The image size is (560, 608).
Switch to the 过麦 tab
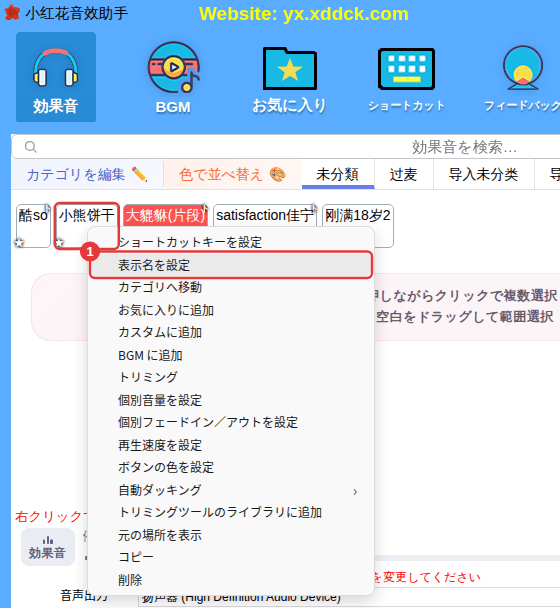click(403, 174)
